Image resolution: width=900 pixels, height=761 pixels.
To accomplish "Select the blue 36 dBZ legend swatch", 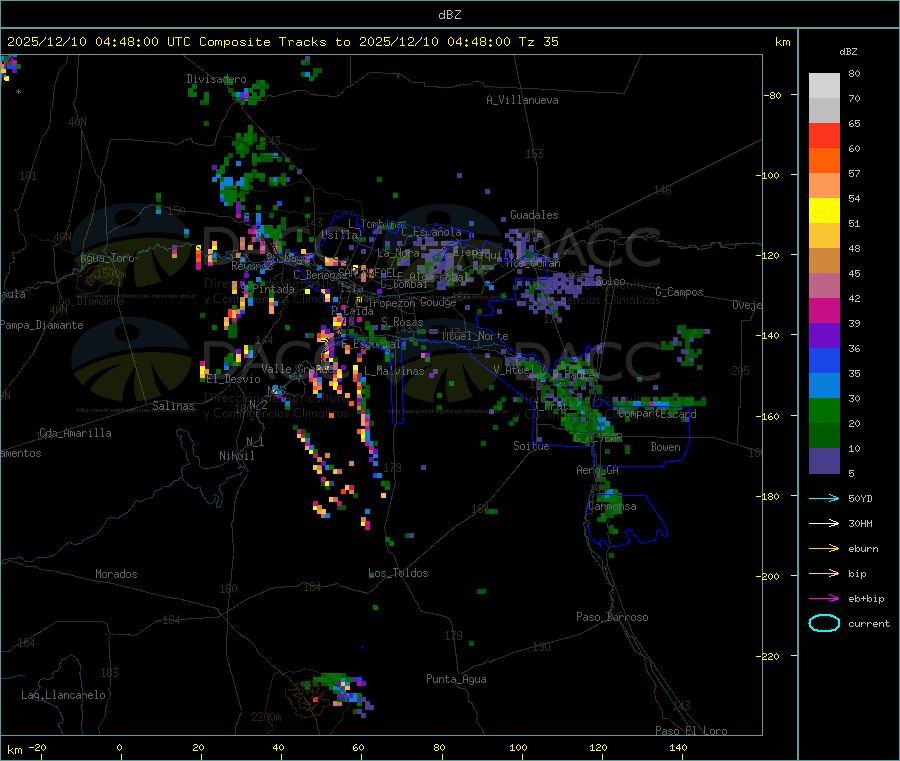I will [x=824, y=360].
